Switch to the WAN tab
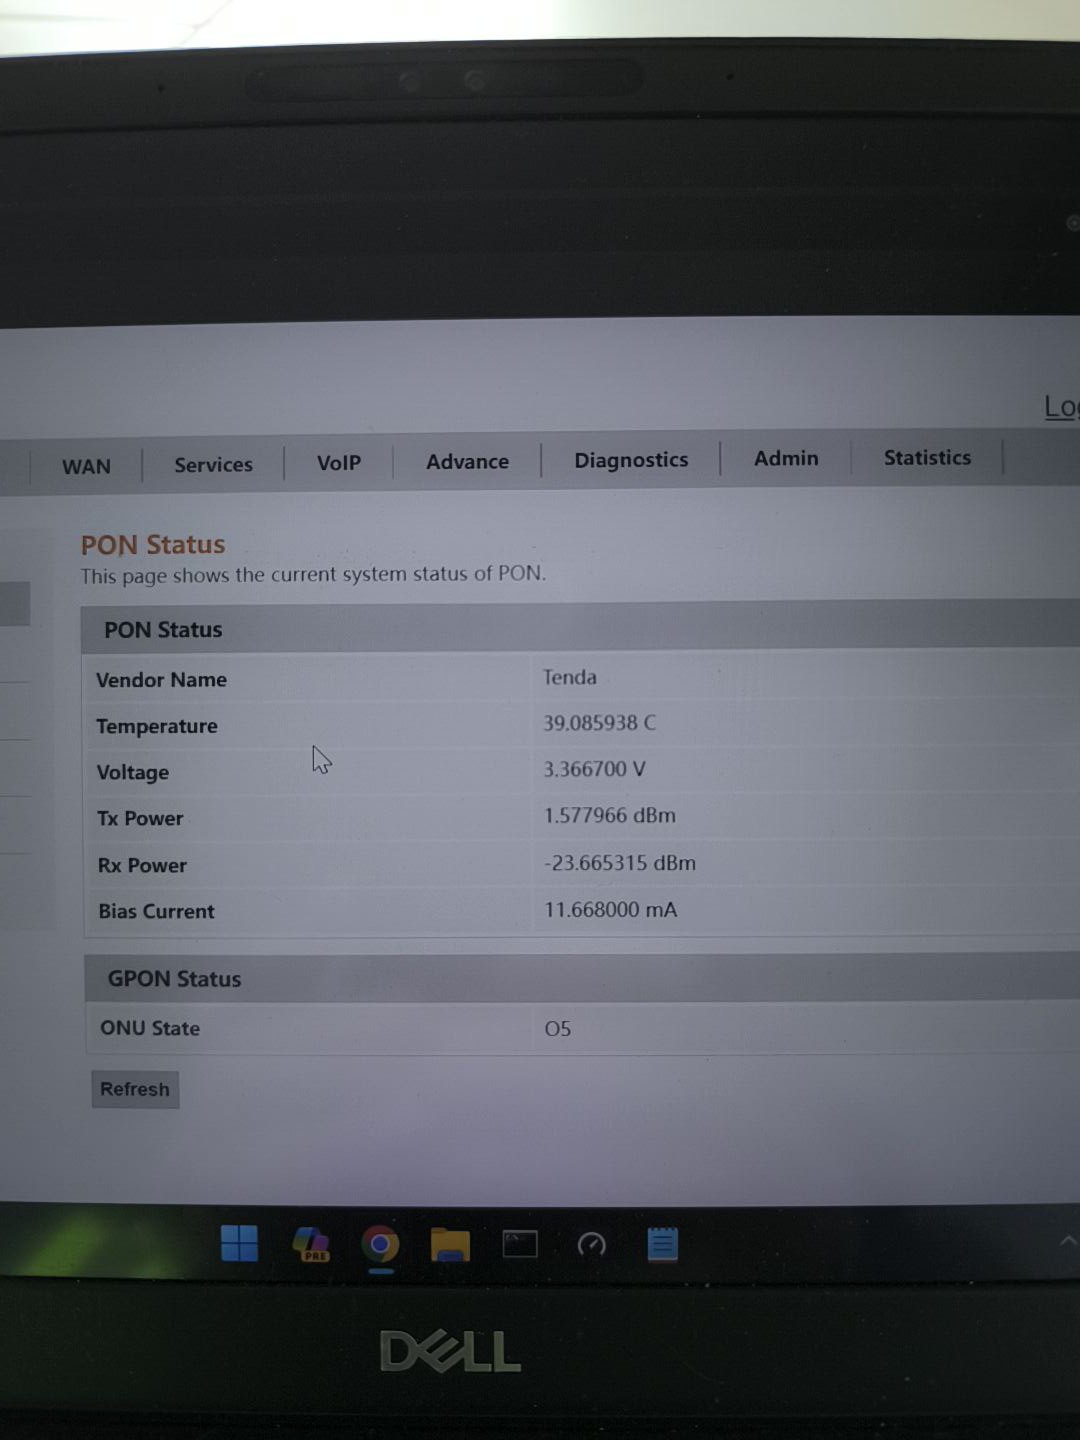Image resolution: width=1080 pixels, height=1440 pixels. tap(86, 467)
